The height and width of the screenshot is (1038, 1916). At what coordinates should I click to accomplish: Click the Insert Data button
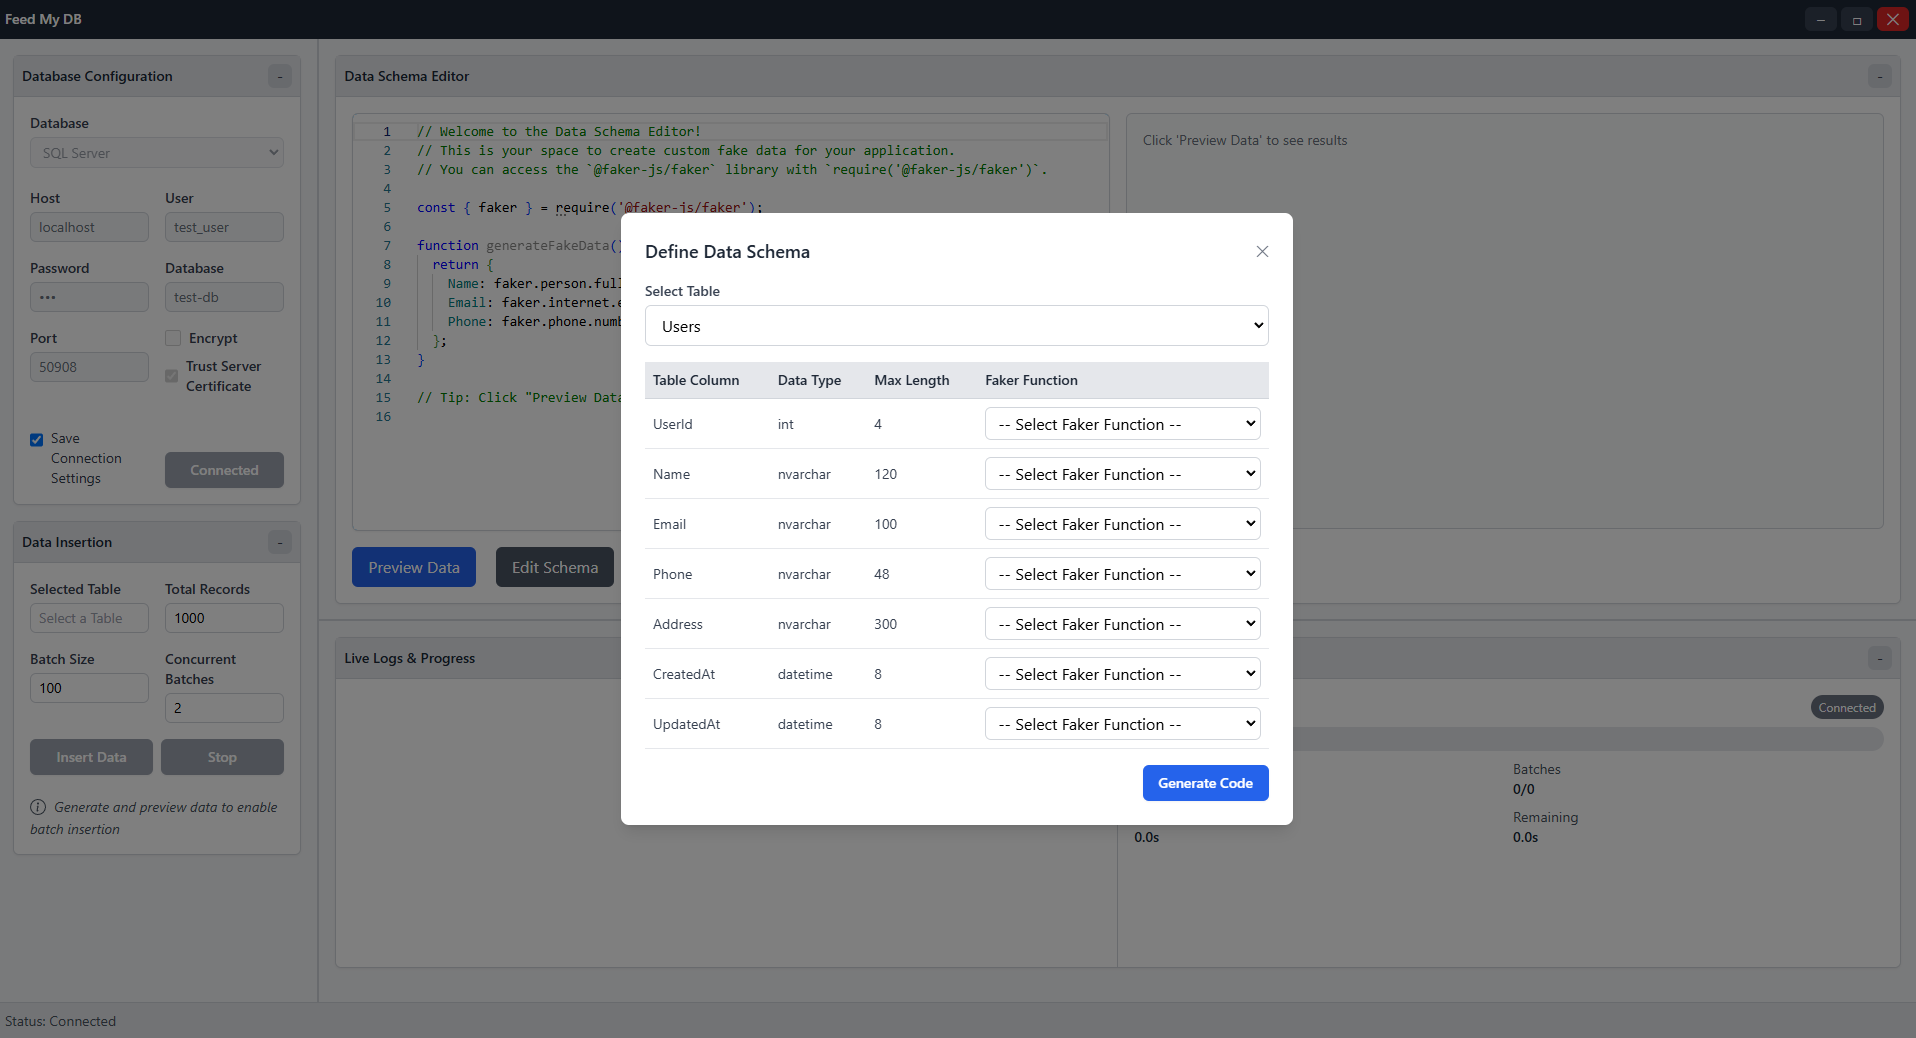91,757
